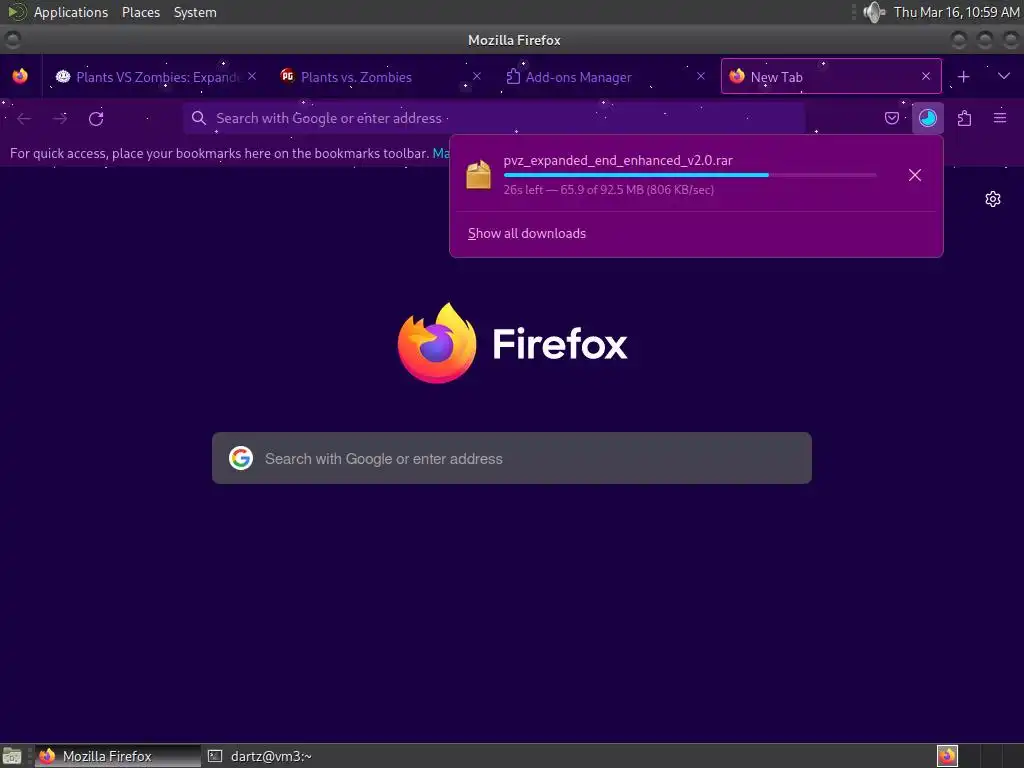Focus the top address bar field
1024x768 pixels.
point(494,118)
